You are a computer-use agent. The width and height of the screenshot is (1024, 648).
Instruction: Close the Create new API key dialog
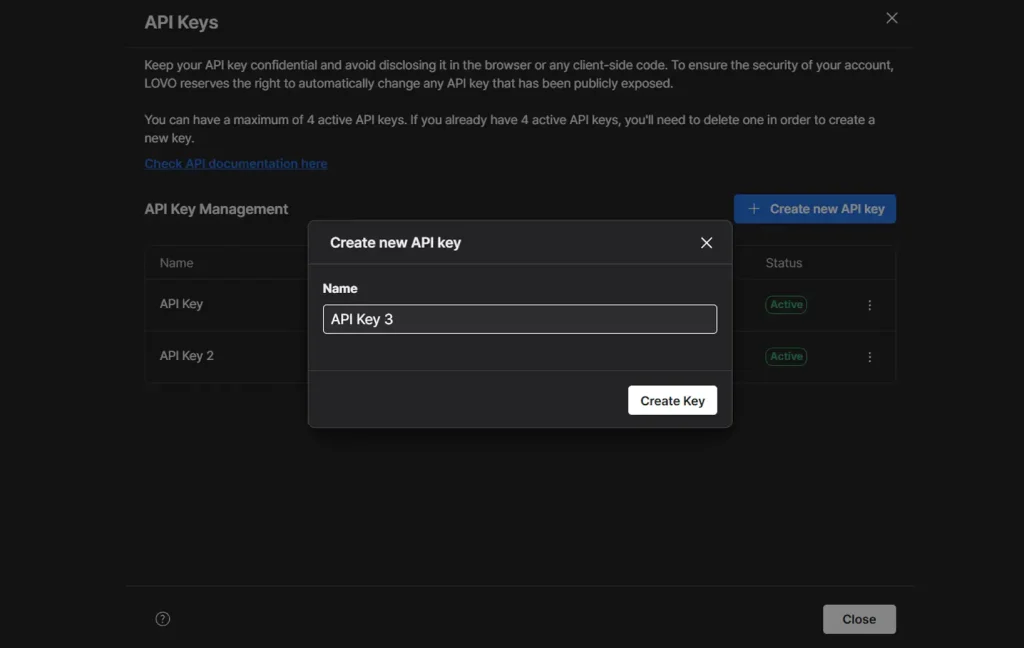coord(706,243)
